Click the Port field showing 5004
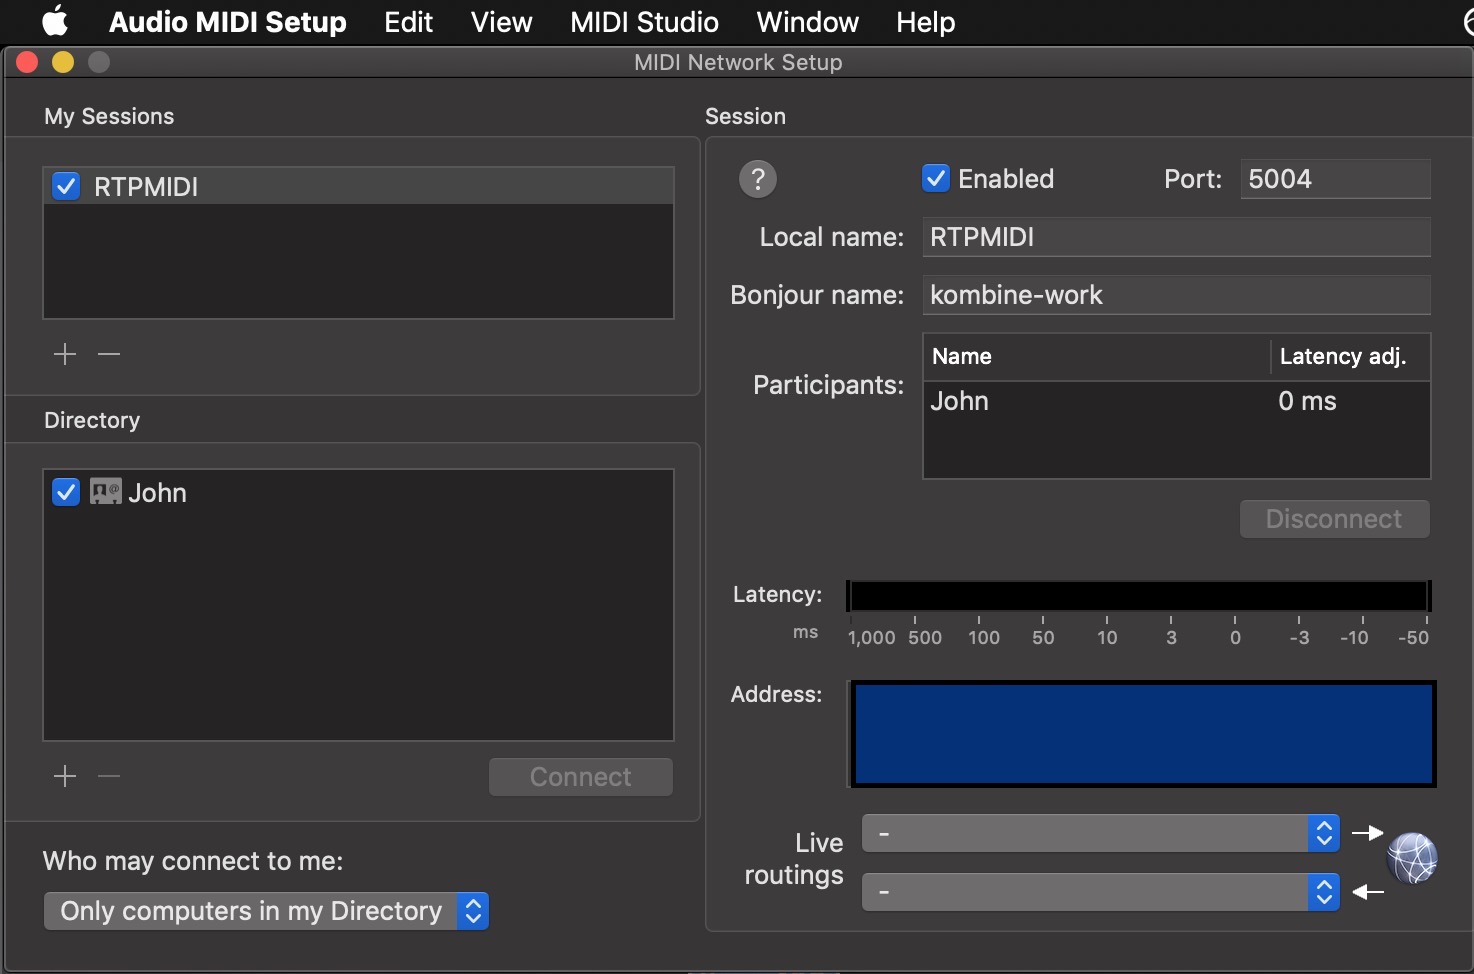Screen dimensions: 1474x974 [1335, 179]
